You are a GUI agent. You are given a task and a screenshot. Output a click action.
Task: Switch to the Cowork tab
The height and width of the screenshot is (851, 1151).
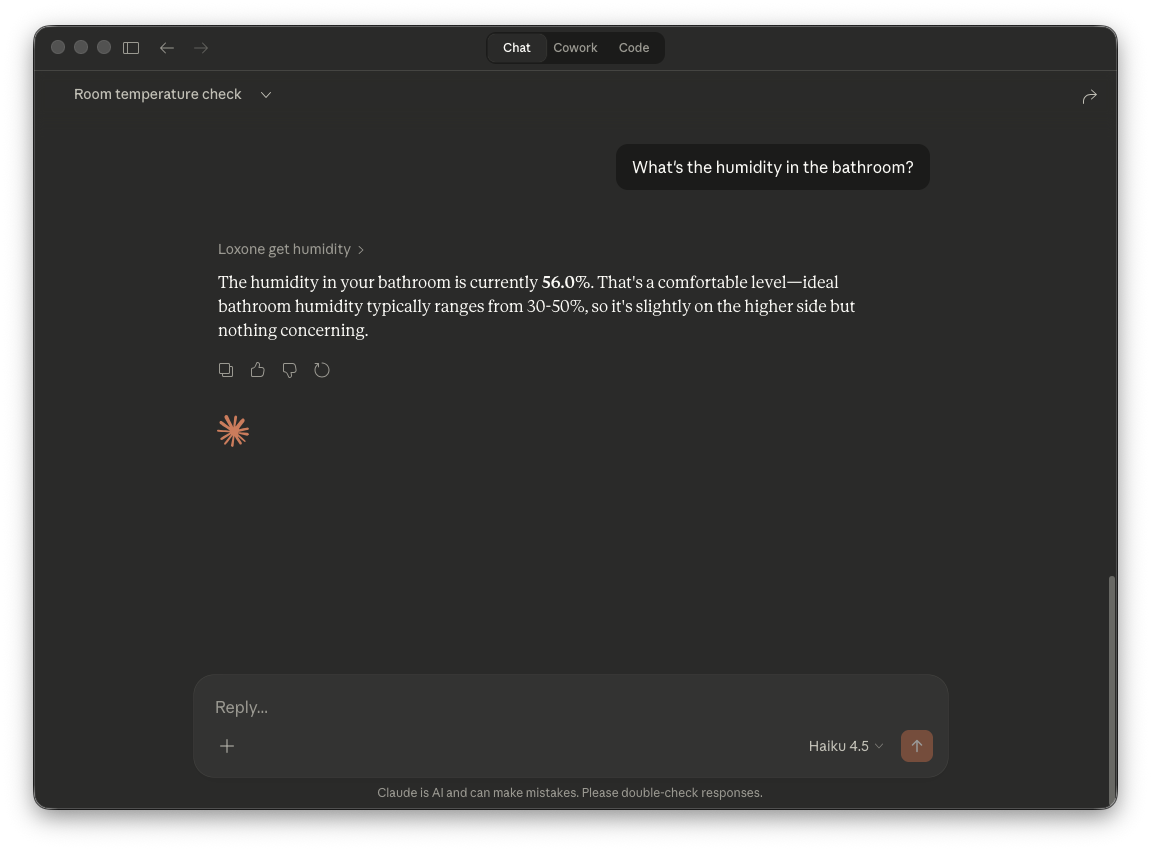click(x=575, y=47)
